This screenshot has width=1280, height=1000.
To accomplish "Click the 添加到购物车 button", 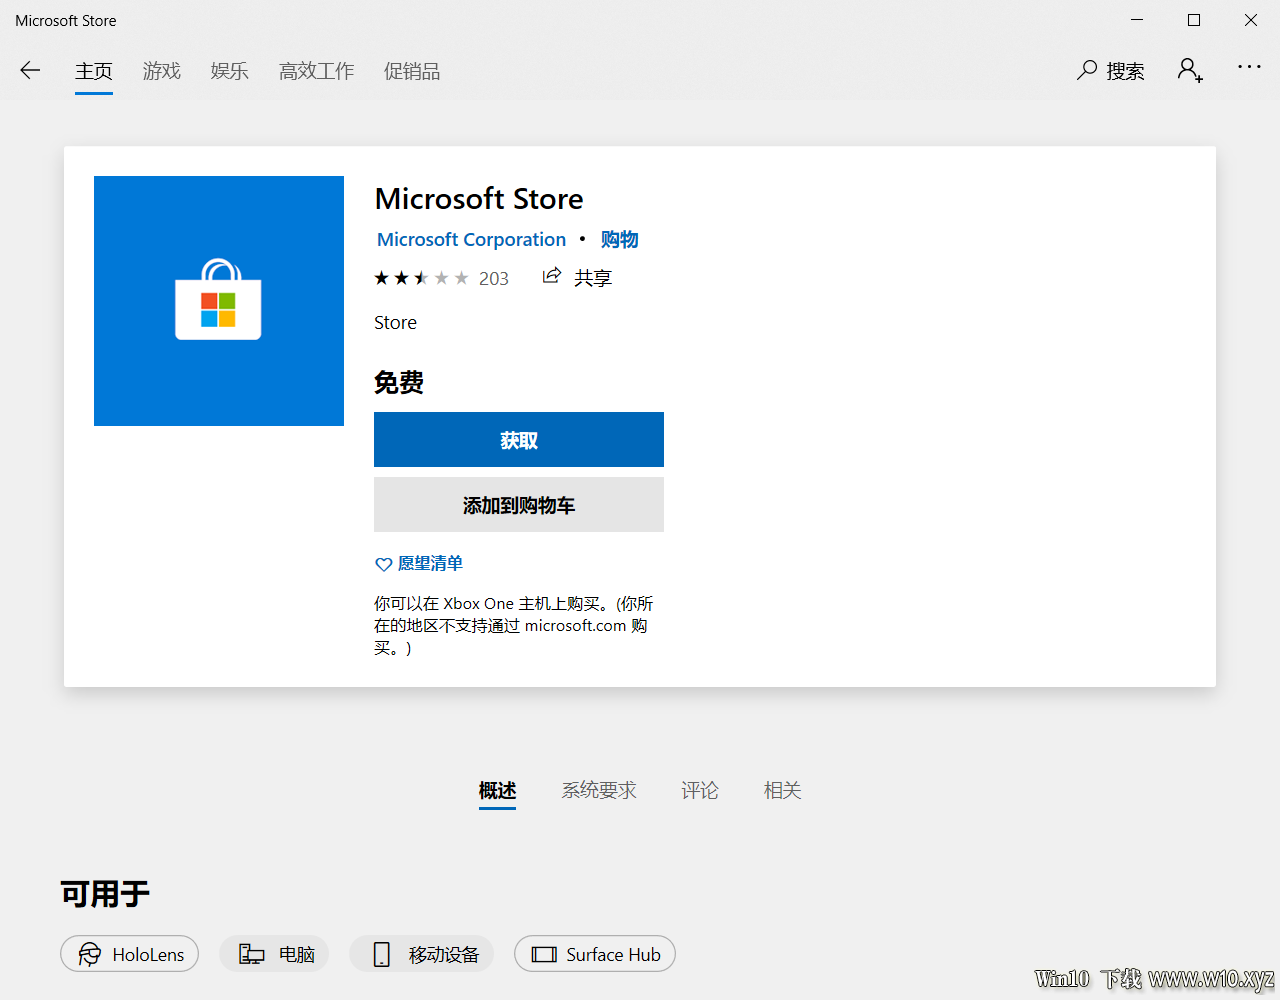I will tap(518, 505).
